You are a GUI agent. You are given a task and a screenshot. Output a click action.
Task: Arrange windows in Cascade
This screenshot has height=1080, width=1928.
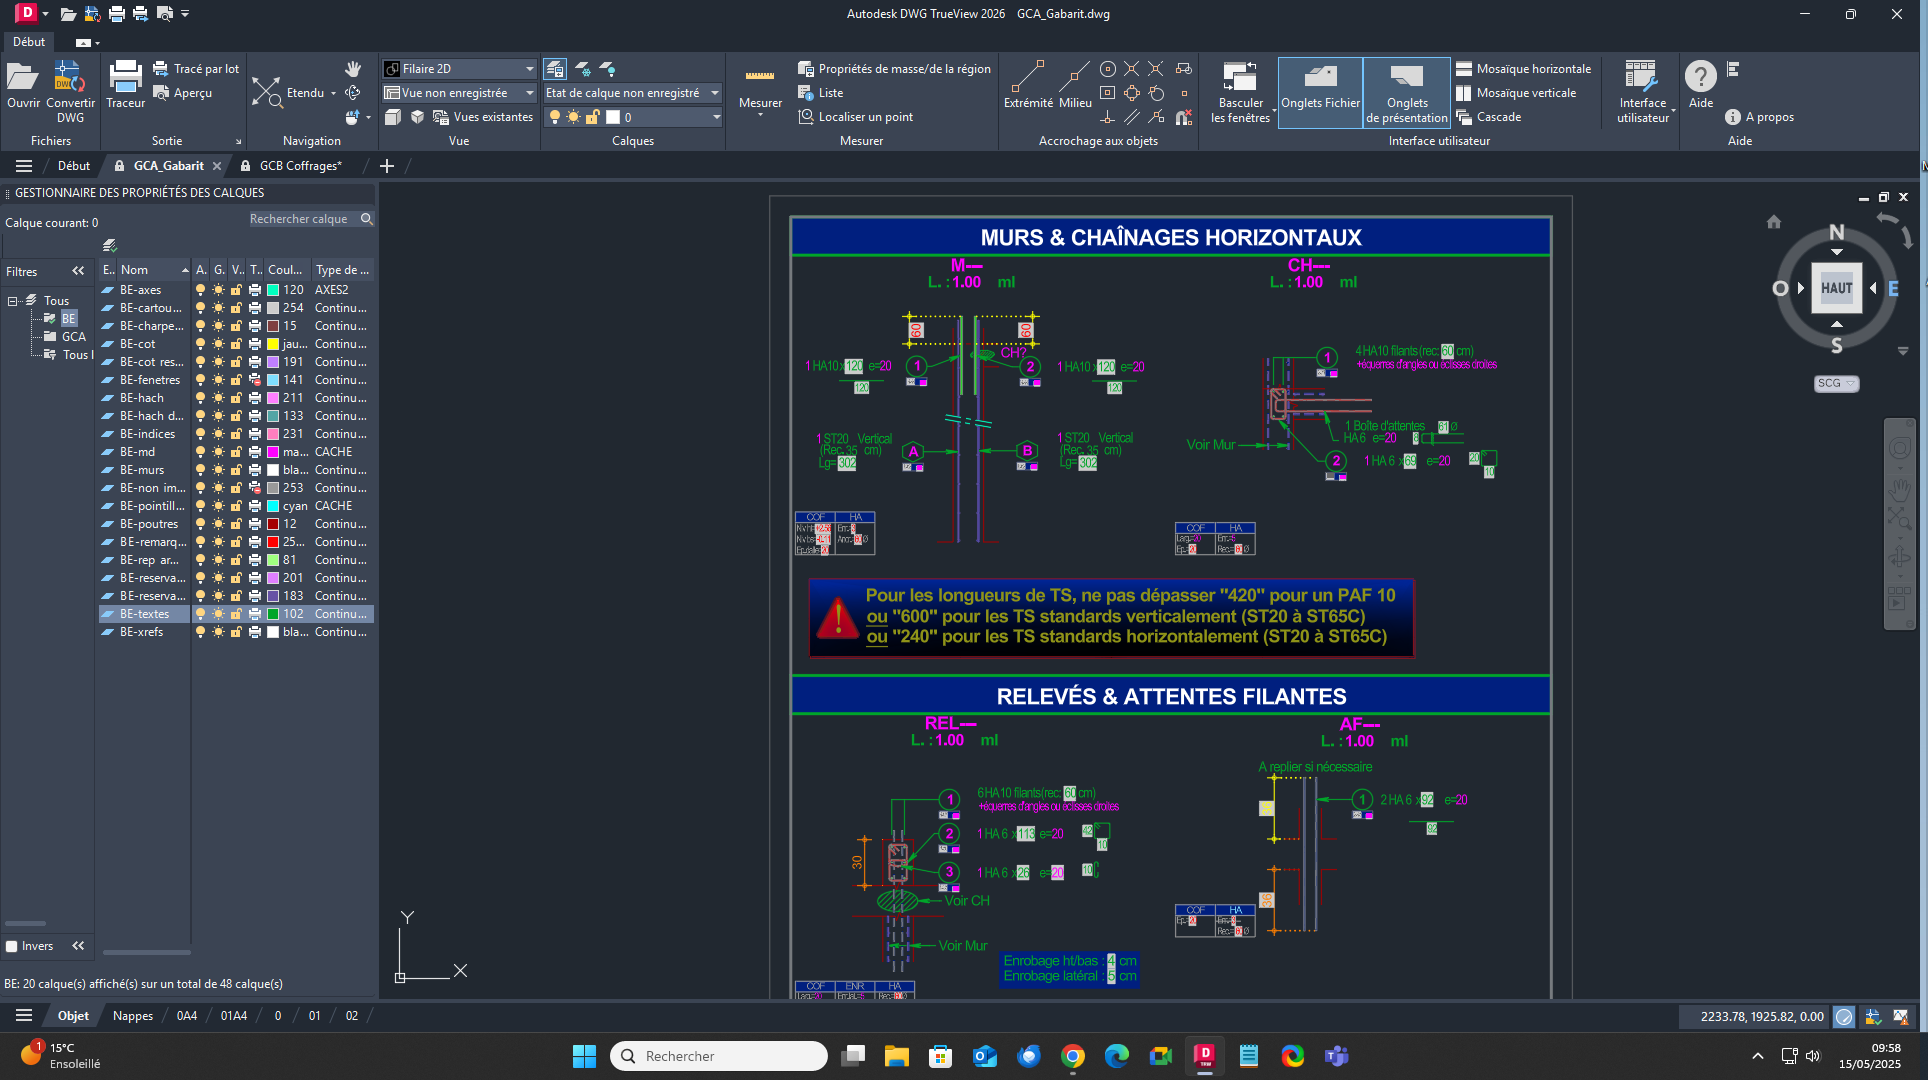(x=1488, y=117)
